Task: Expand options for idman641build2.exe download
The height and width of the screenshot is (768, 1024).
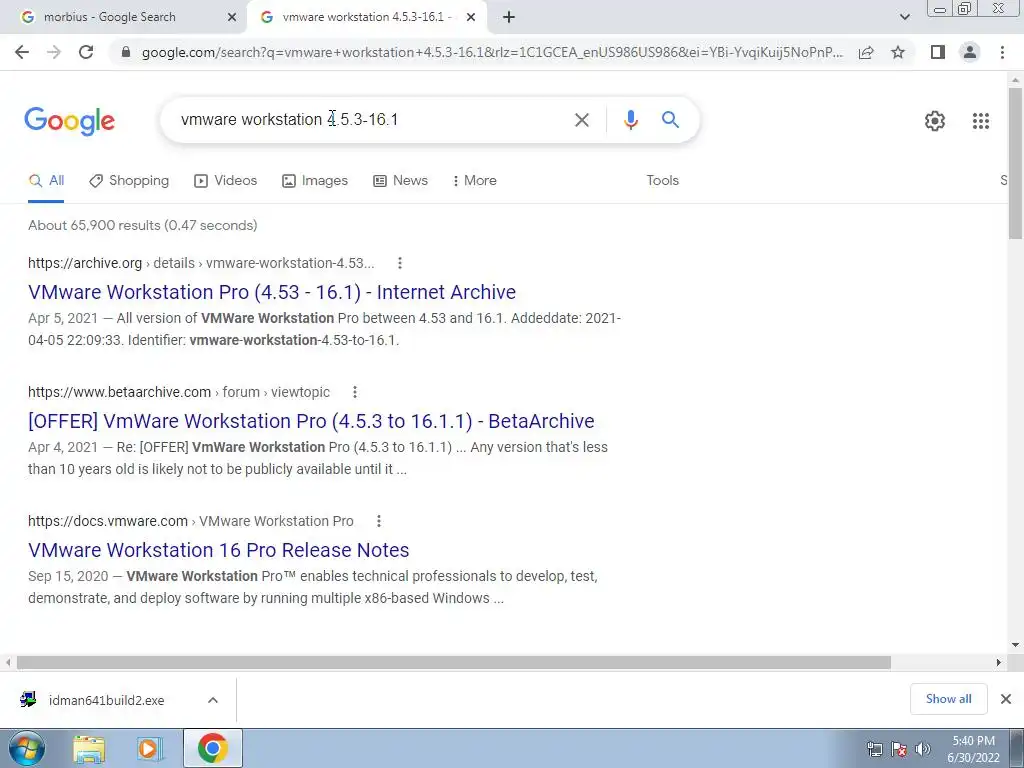Action: [212, 700]
